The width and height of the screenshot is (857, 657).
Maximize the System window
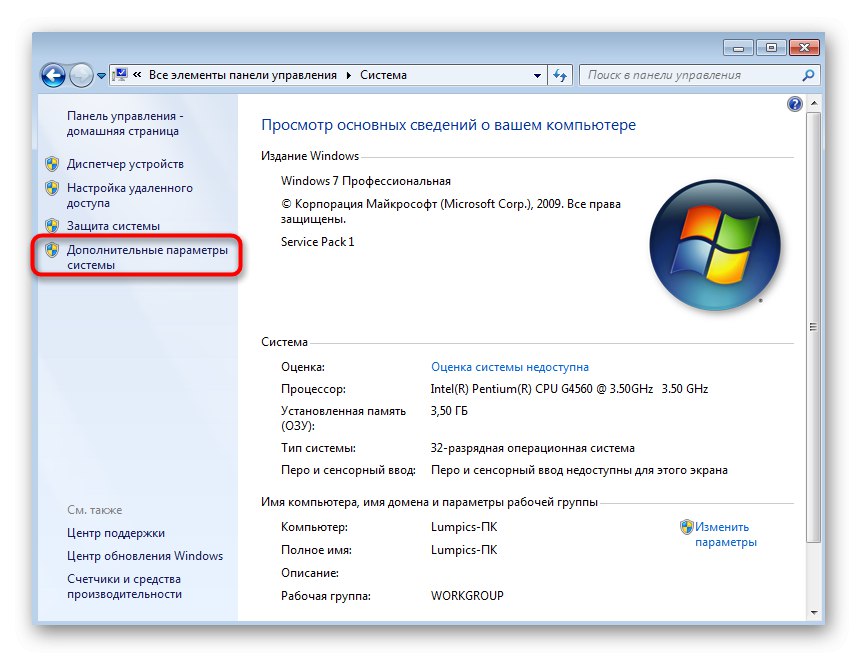(x=771, y=48)
